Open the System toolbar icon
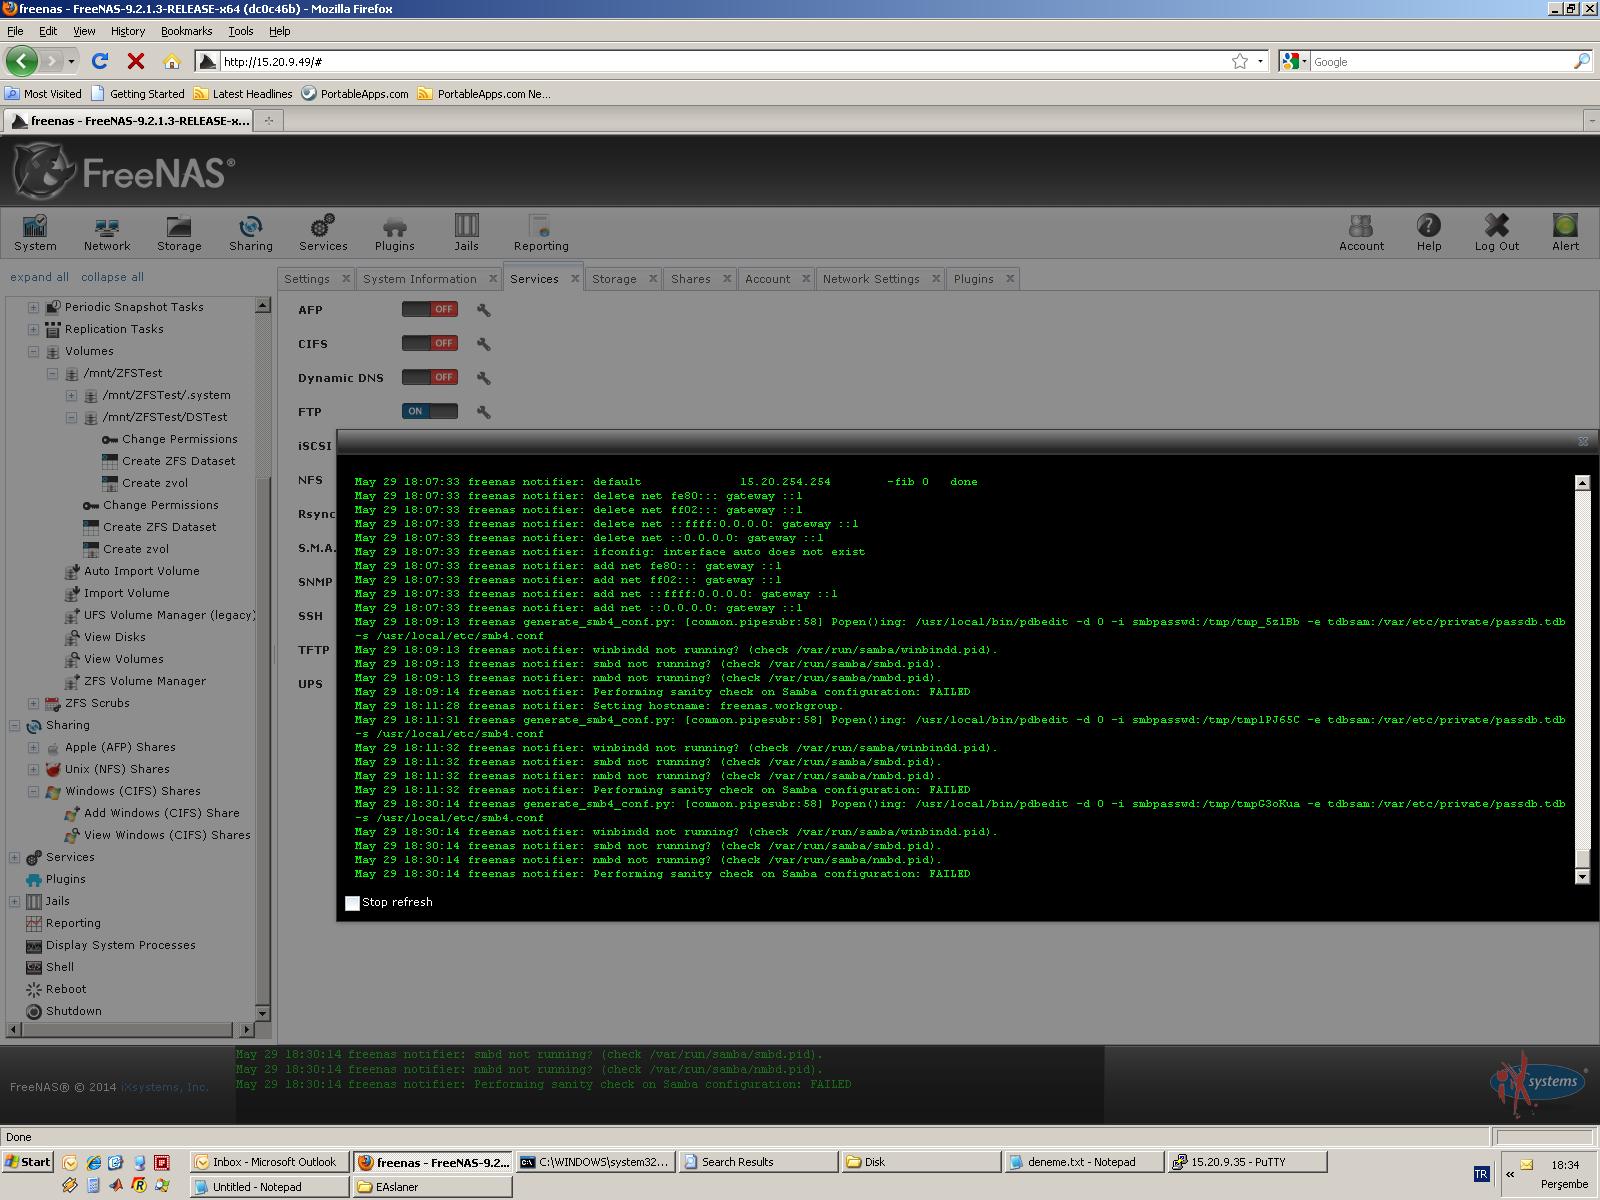The image size is (1600, 1200). coord(35,232)
